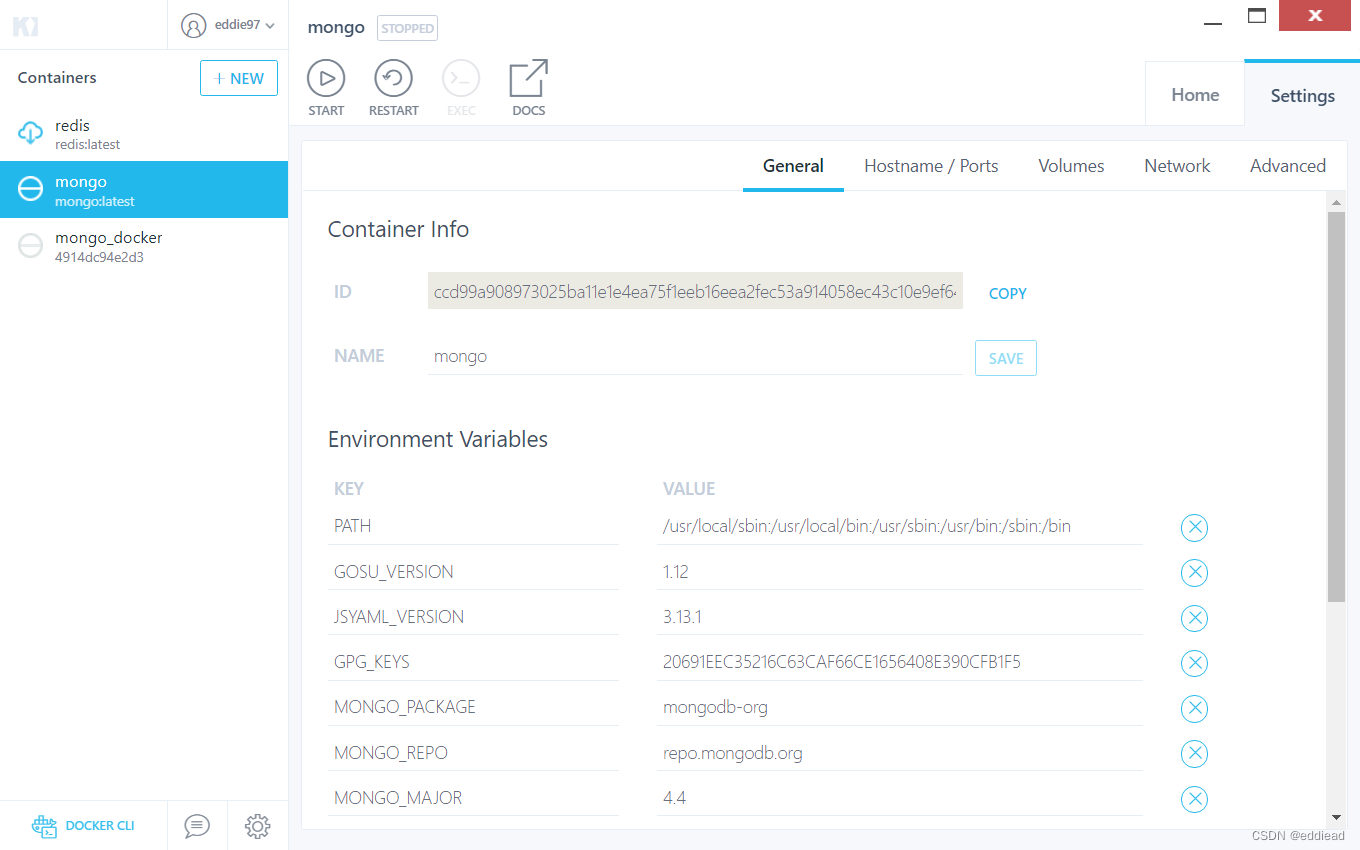Edit the container NAME field
The width and height of the screenshot is (1360, 850).
point(695,356)
